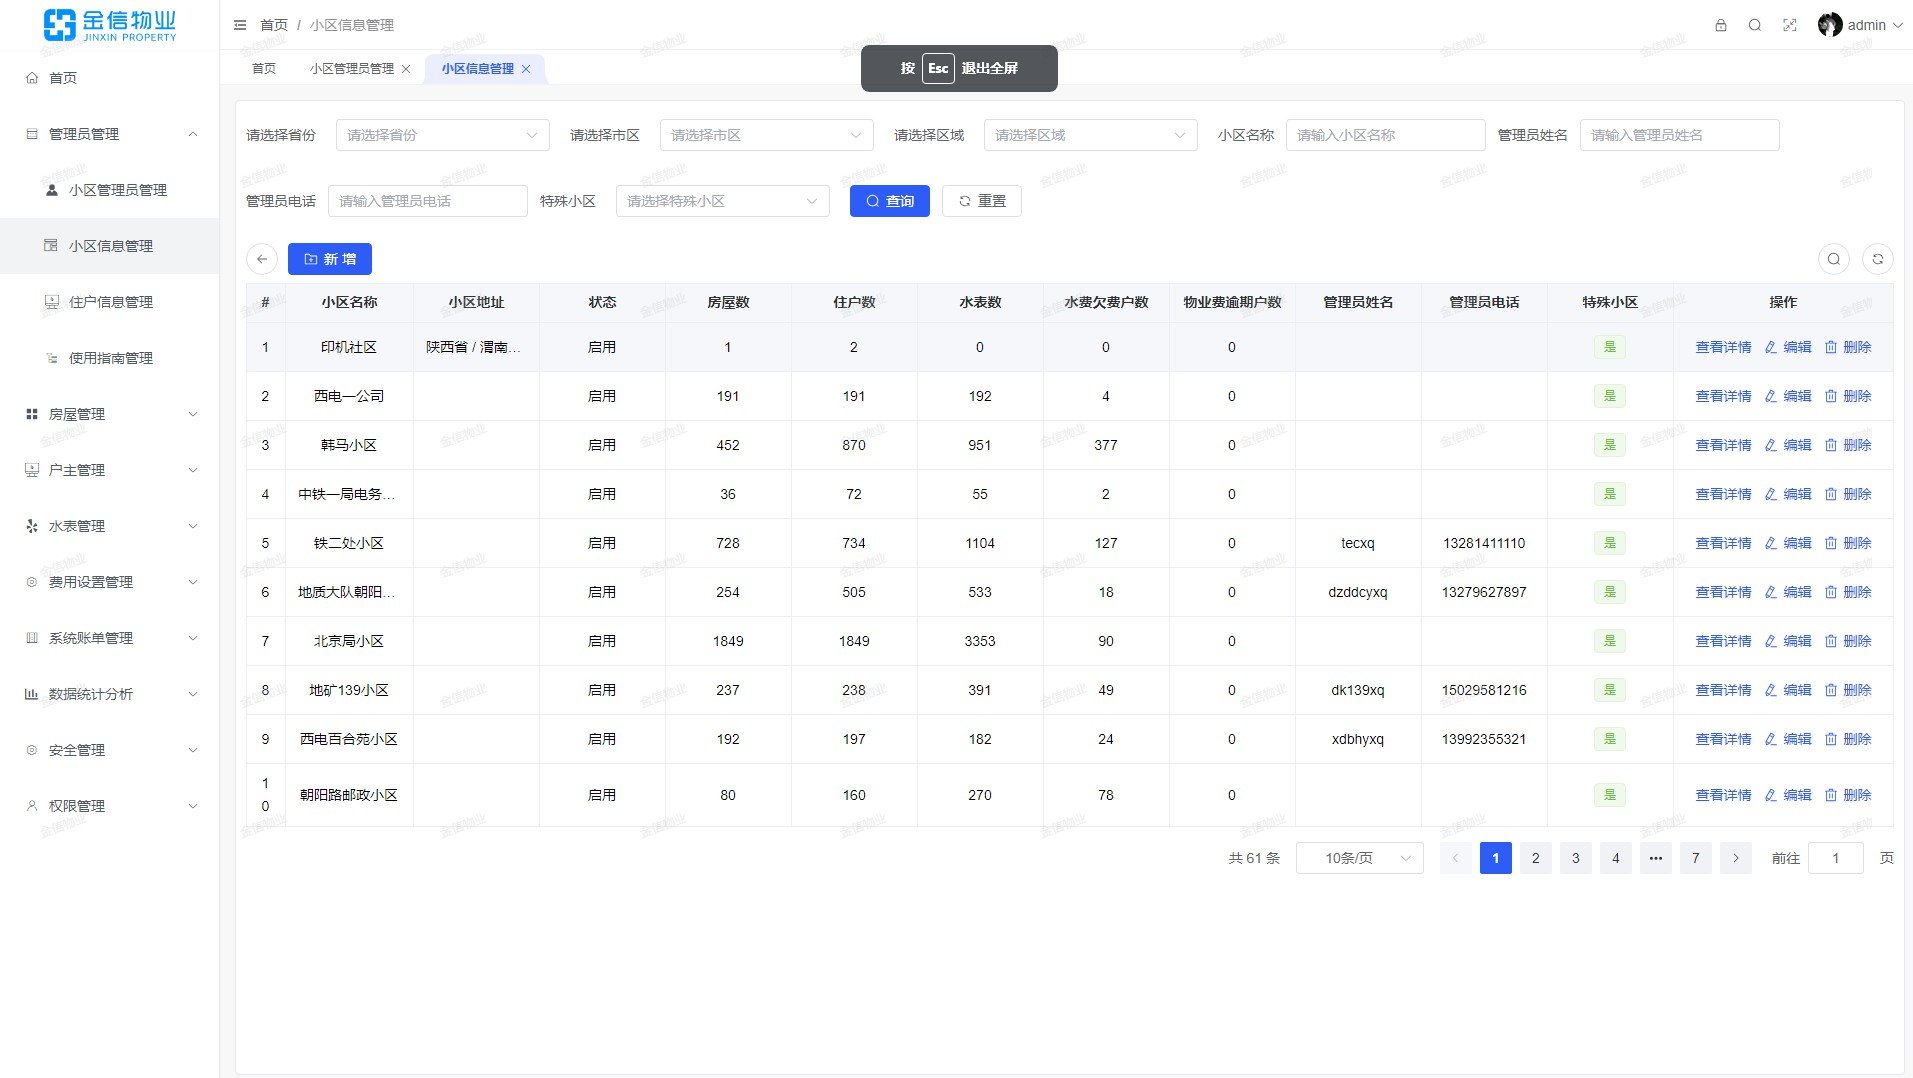Open the header search magnifier icon
Viewport: 1913px width, 1078px height.
tap(1755, 25)
